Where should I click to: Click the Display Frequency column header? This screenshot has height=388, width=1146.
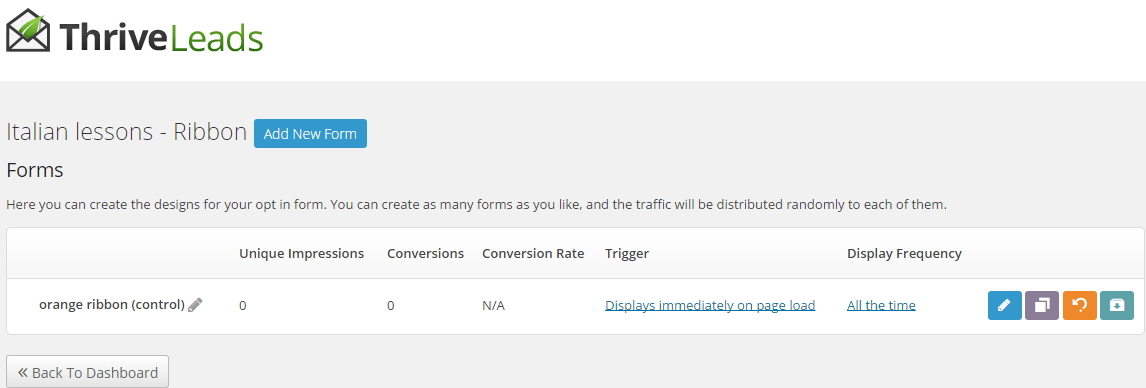tap(904, 254)
